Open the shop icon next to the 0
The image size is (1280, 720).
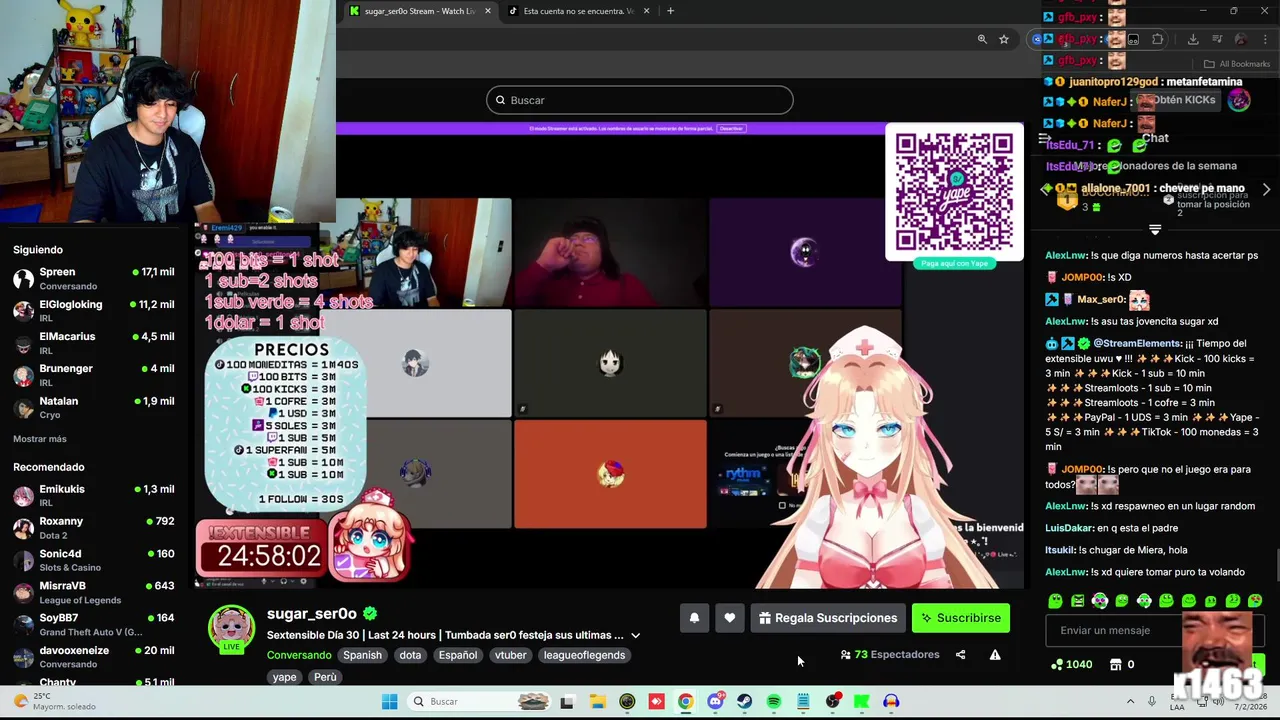(x=1116, y=664)
